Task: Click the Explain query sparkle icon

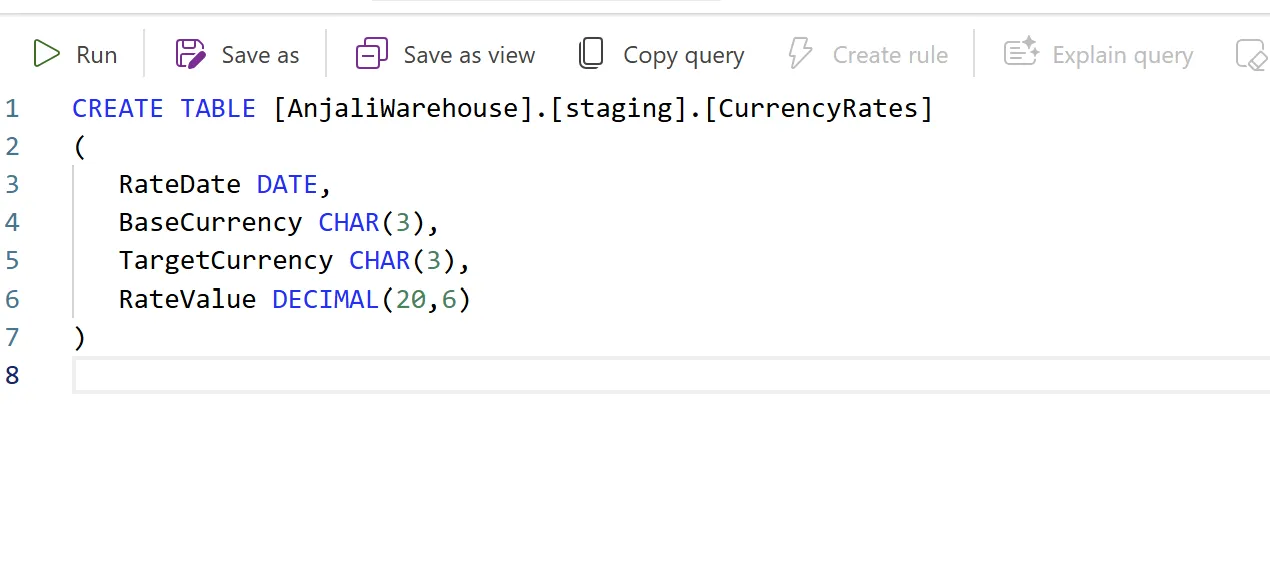Action: [x=1021, y=54]
